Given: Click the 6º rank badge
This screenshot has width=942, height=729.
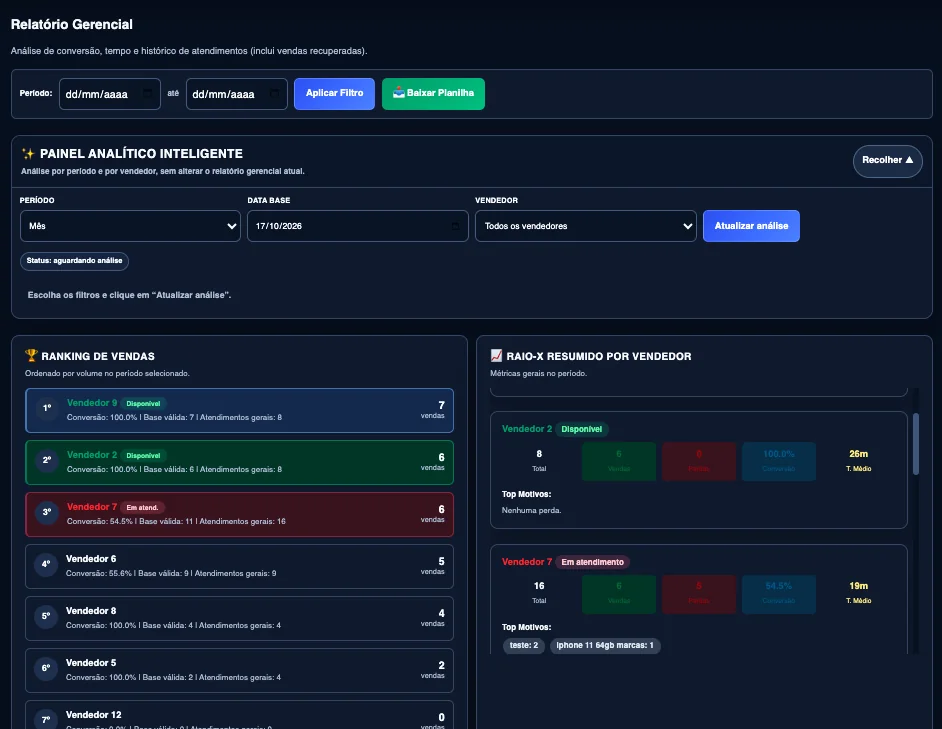Looking at the screenshot, I should pos(46,668).
